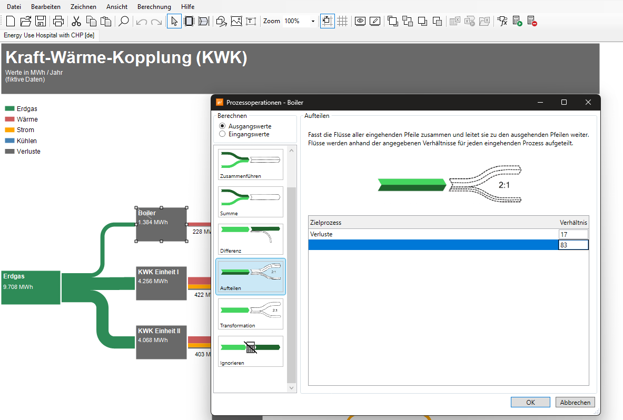Select the pointer arrow tool

click(x=174, y=21)
